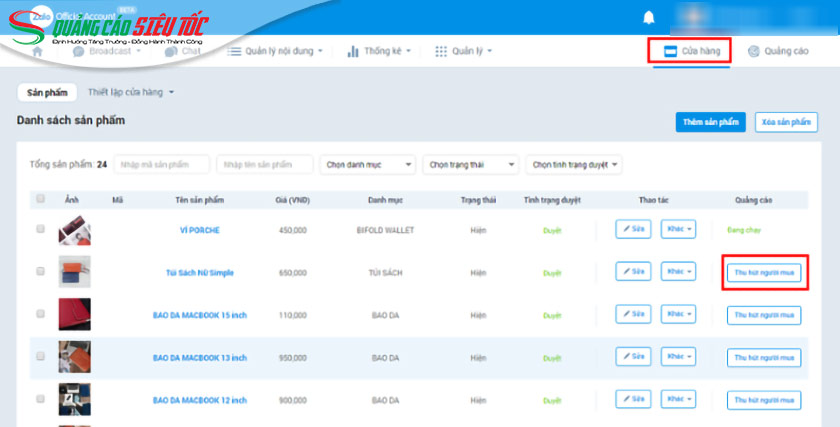
Task: Expand Khác dropdown for Túi Sách Nữ Simple
Action: (x=678, y=271)
